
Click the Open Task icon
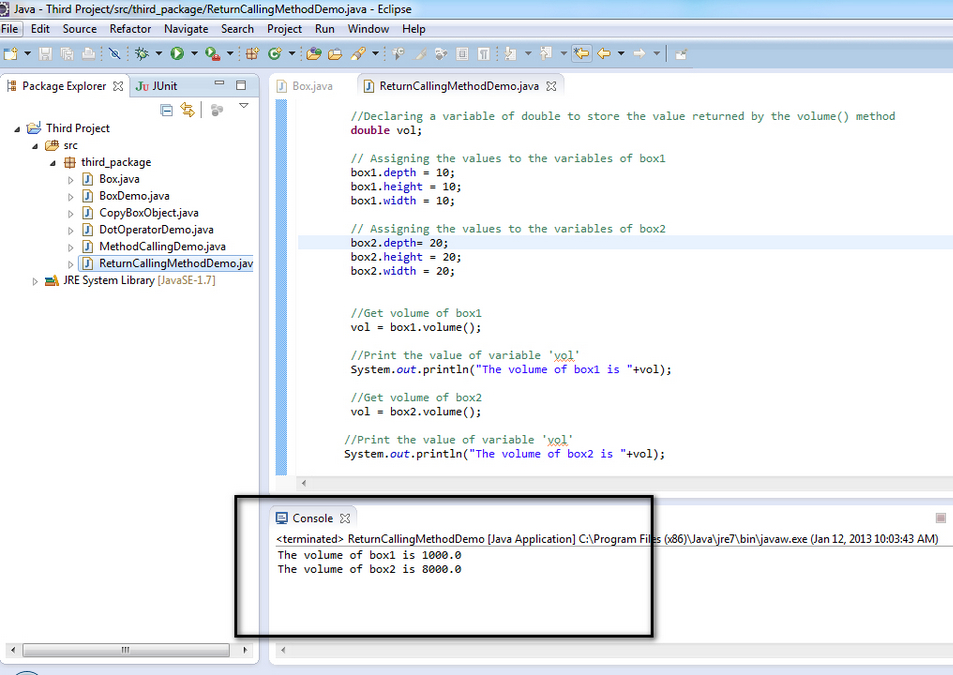[x=335, y=54]
